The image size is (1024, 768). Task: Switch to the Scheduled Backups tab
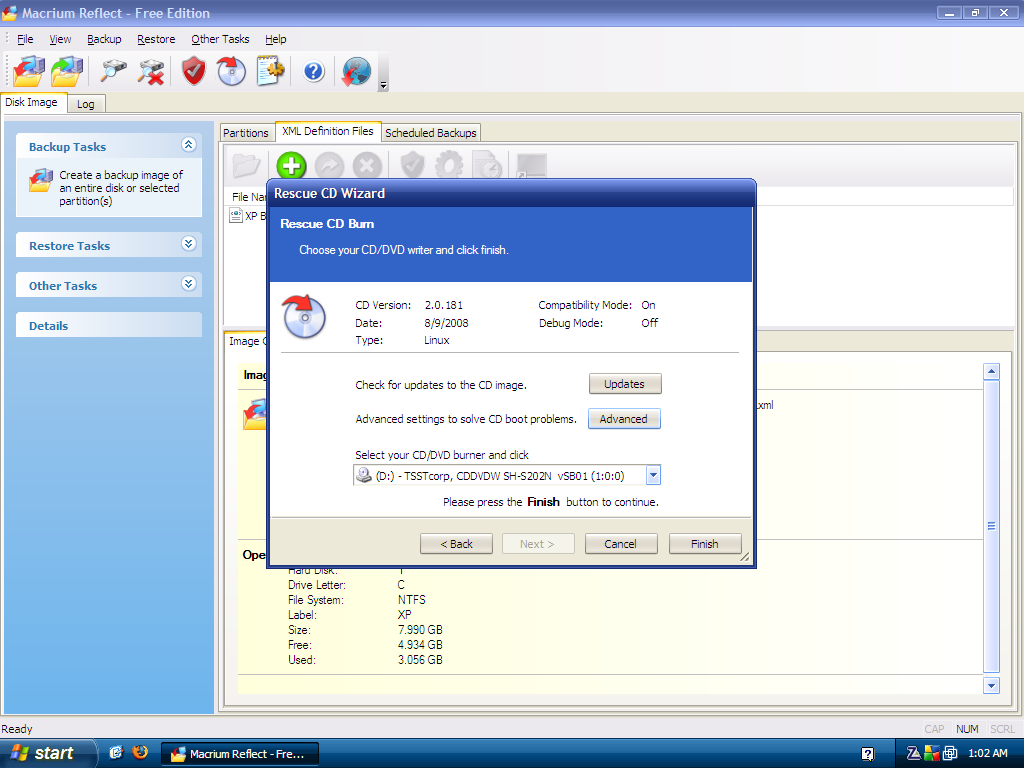pos(431,133)
